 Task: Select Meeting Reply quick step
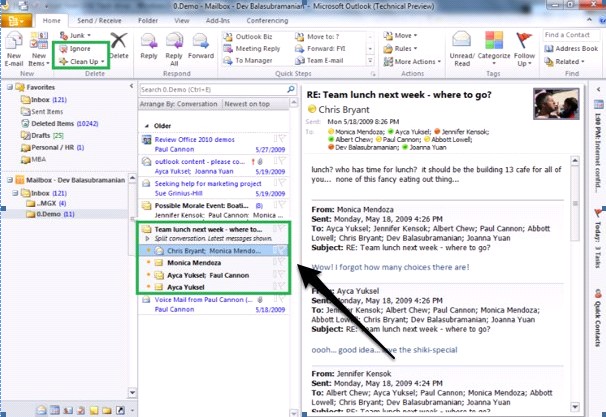coord(252,49)
